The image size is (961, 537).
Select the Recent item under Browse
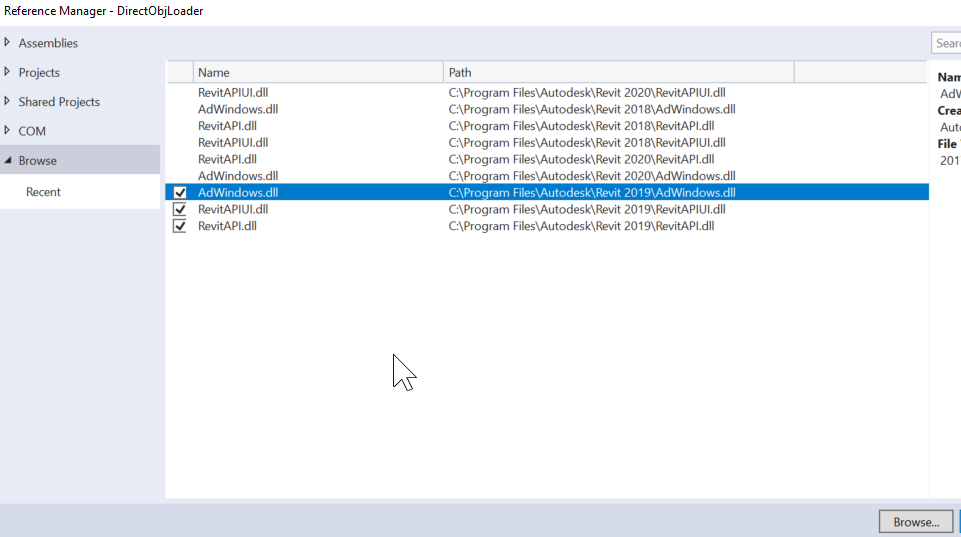coord(43,192)
